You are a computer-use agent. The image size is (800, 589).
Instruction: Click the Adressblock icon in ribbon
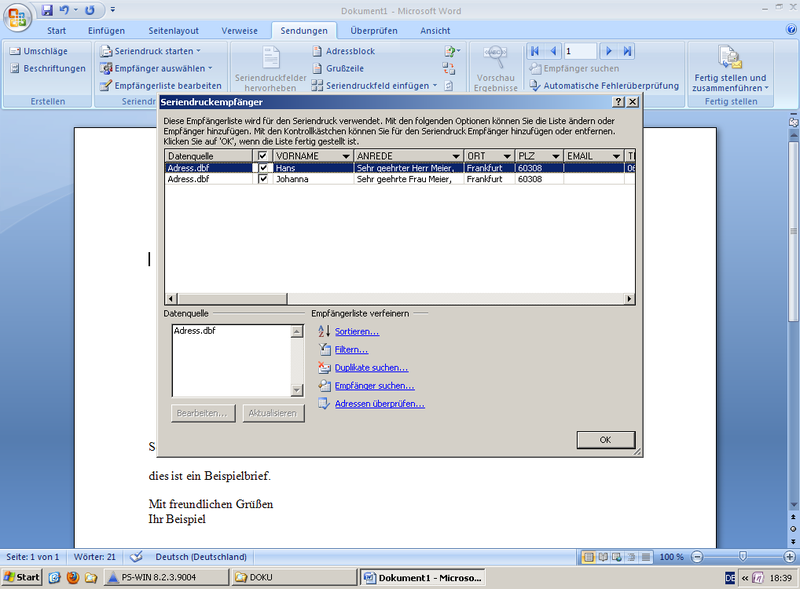(317, 51)
